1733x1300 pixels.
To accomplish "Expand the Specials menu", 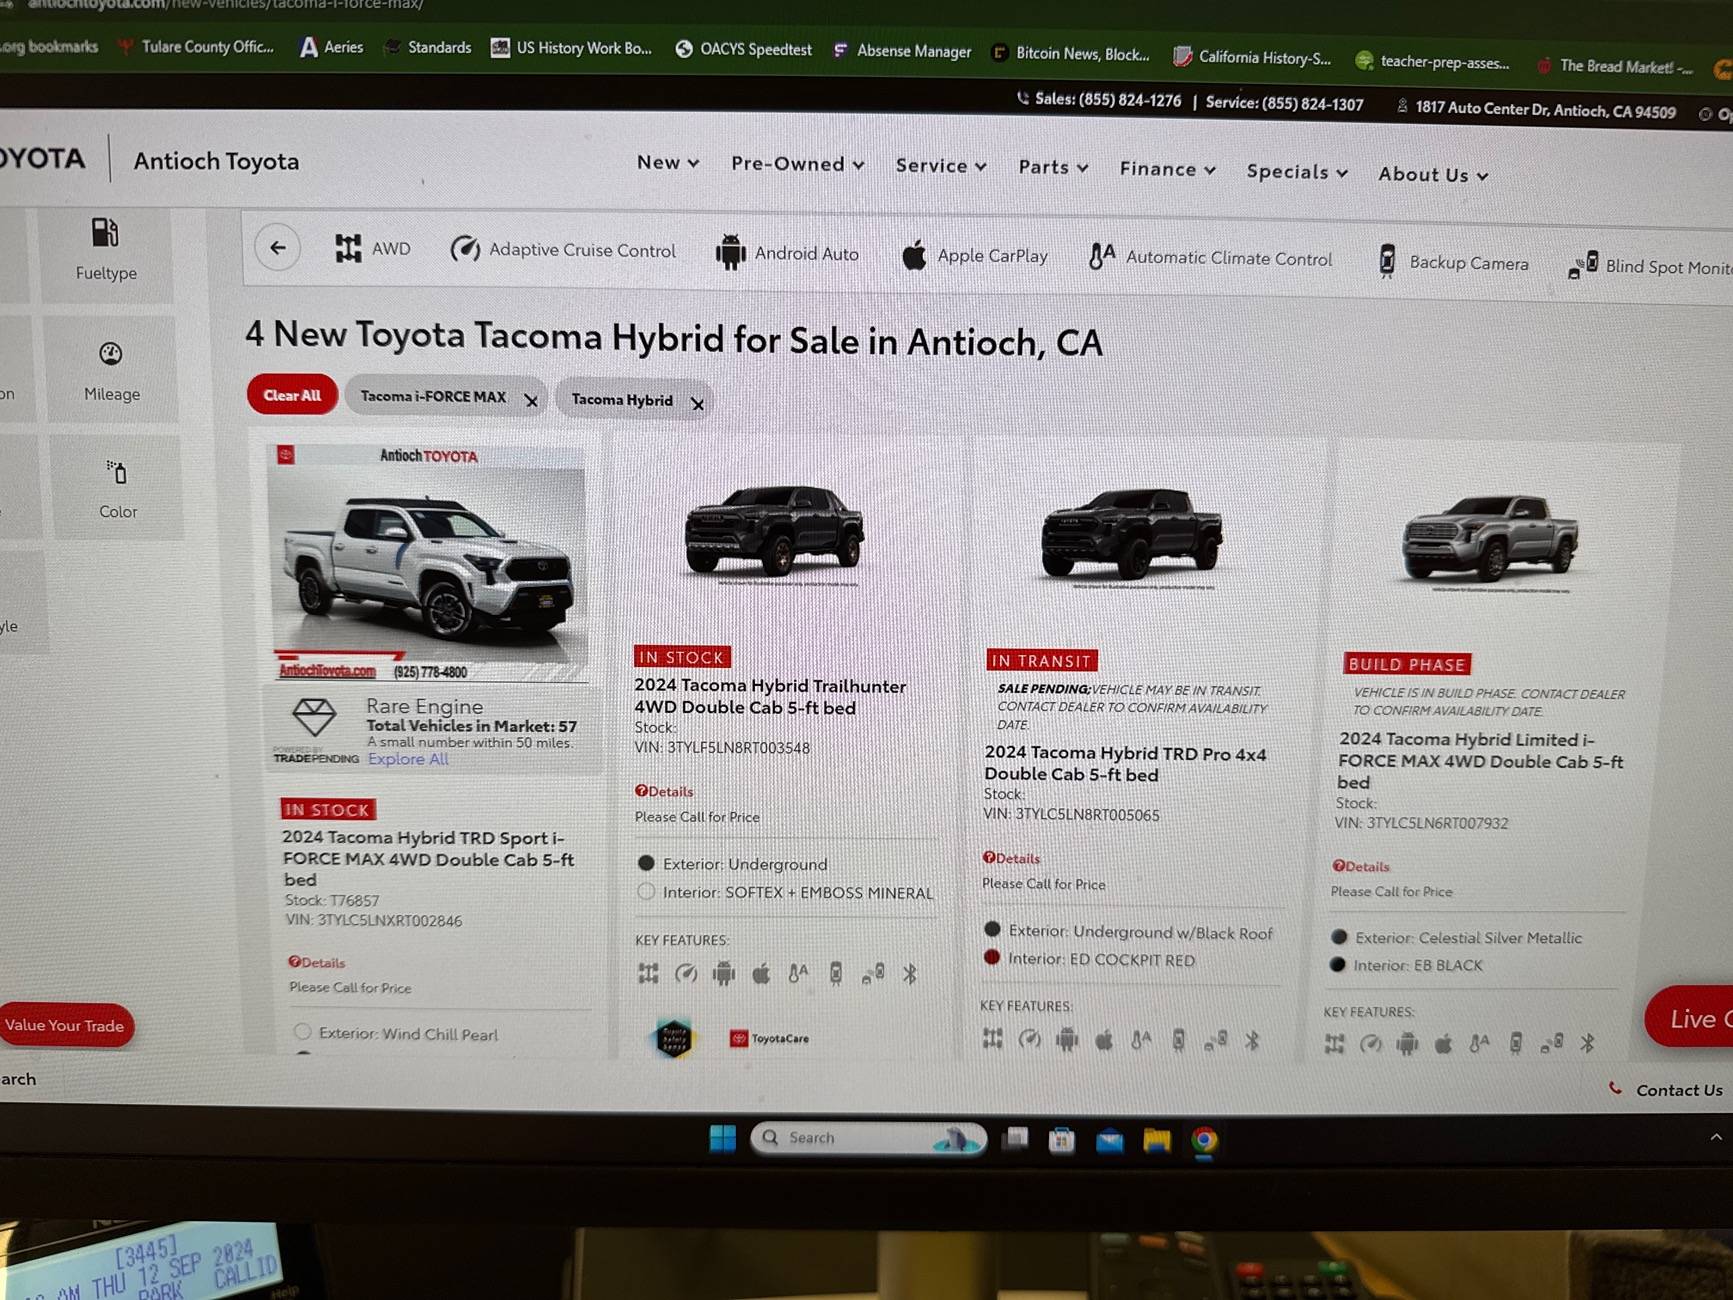I will (x=1297, y=172).
